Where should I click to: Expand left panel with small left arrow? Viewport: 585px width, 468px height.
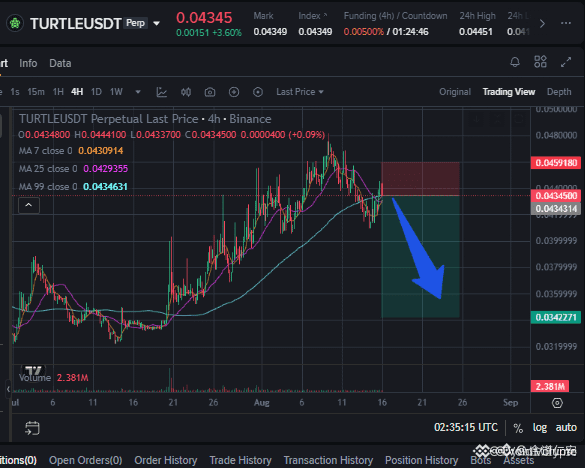click(x=8, y=389)
